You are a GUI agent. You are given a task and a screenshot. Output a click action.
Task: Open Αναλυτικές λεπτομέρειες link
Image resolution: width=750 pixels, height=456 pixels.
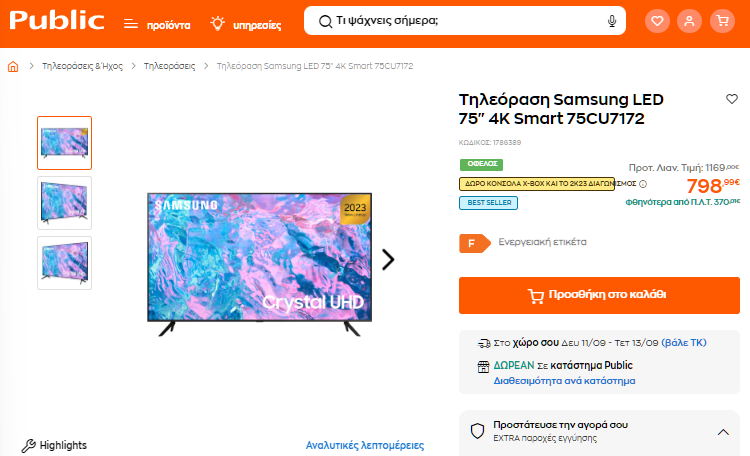(364, 445)
